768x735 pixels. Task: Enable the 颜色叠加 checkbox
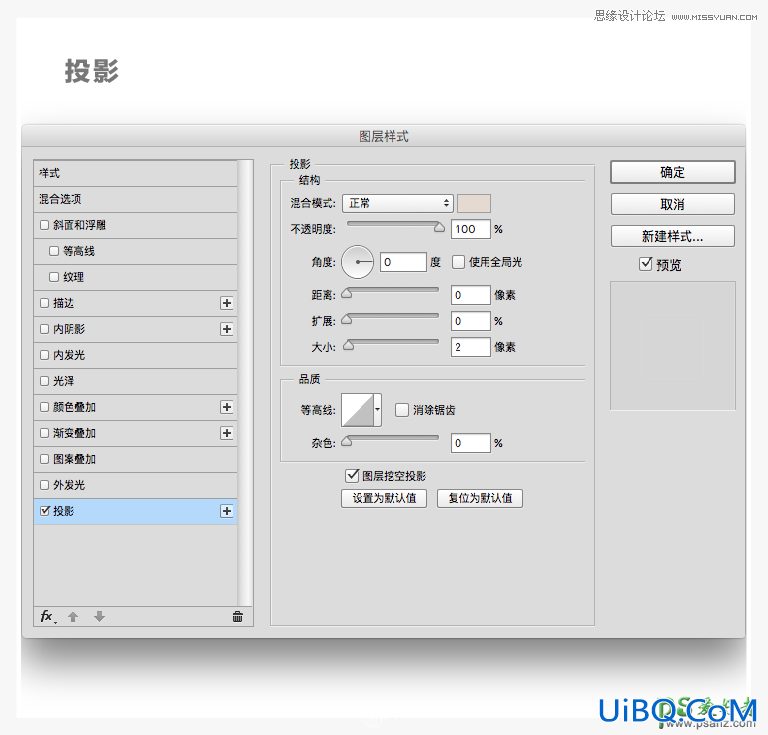[x=45, y=407]
